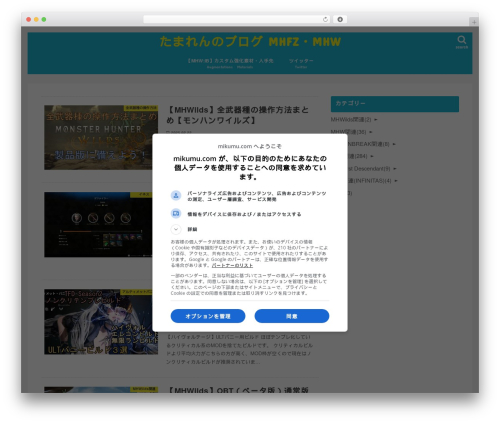Click the オプションを管理 button
Image resolution: width=500 pixels, height=423 pixels.
point(208,316)
